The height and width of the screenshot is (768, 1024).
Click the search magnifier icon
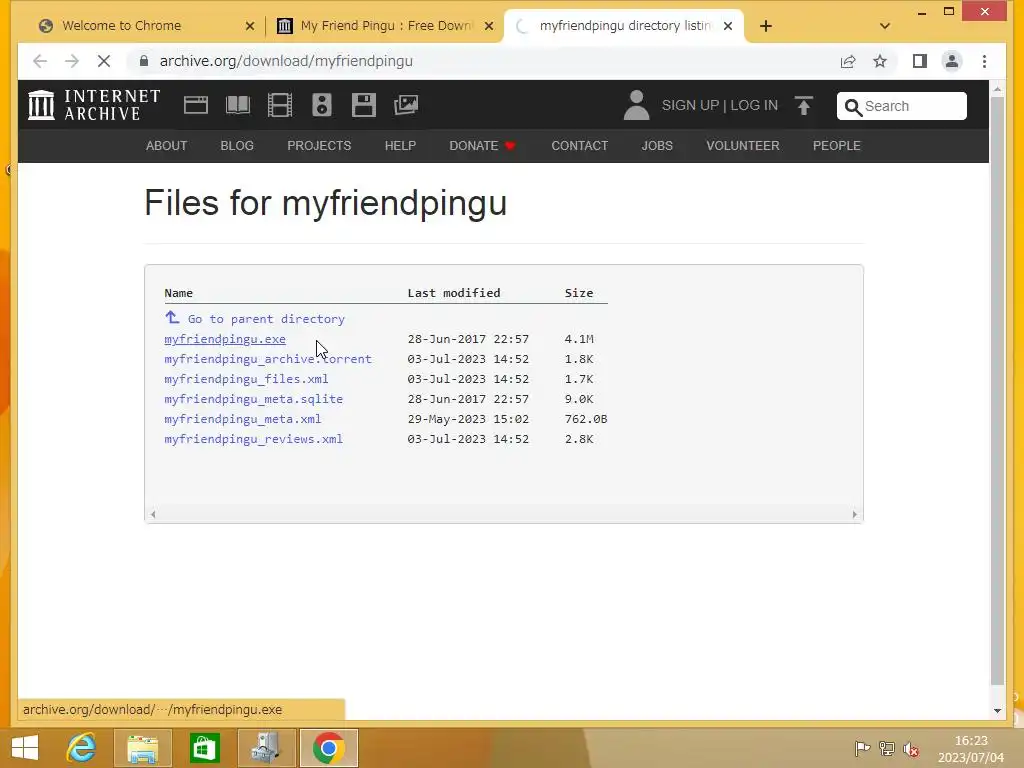click(853, 106)
